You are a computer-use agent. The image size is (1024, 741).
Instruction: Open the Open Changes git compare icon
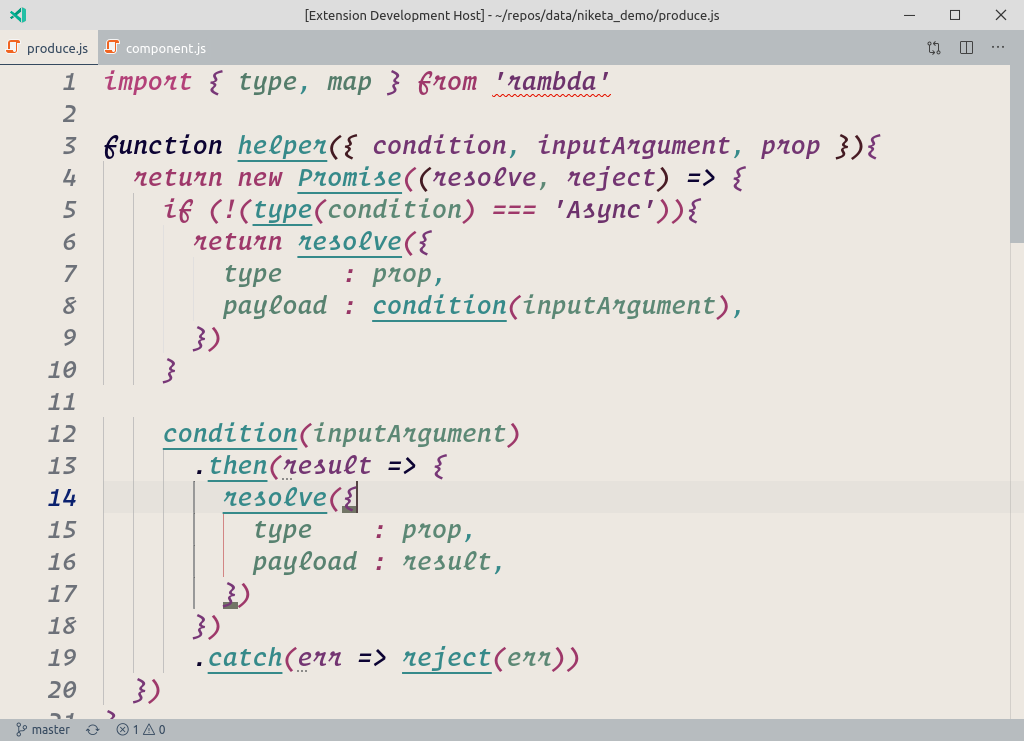coord(934,47)
